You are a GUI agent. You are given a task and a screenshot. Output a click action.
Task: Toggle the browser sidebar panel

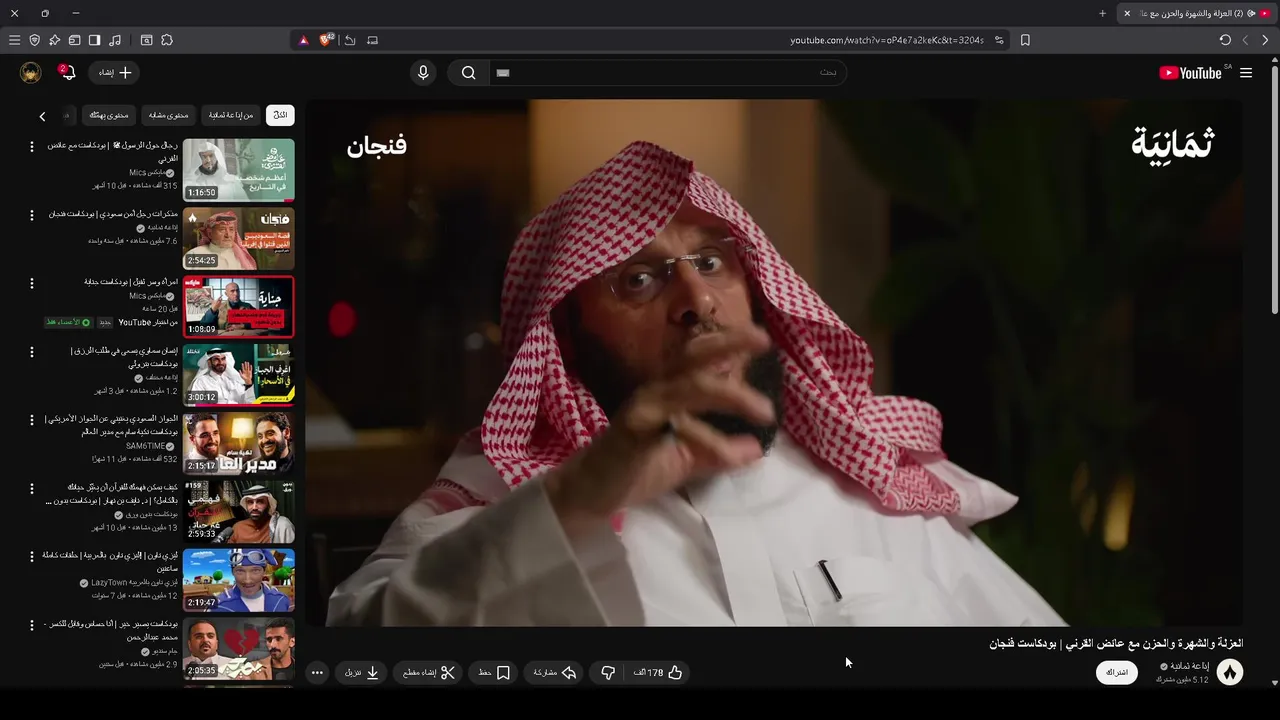coord(94,40)
